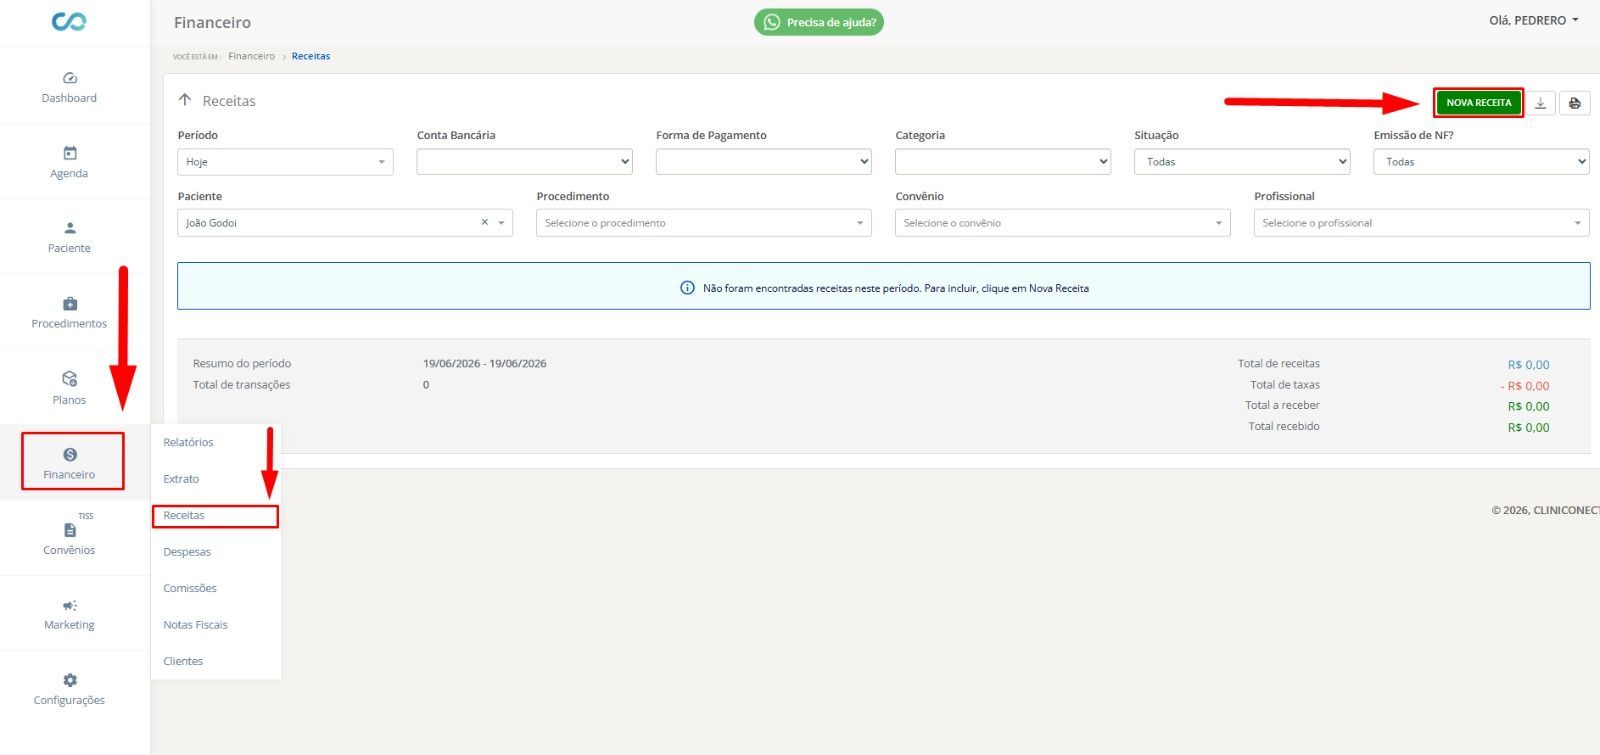1600x755 pixels.
Task: Select Comissões in the Financeiro submenu
Action: pos(190,588)
